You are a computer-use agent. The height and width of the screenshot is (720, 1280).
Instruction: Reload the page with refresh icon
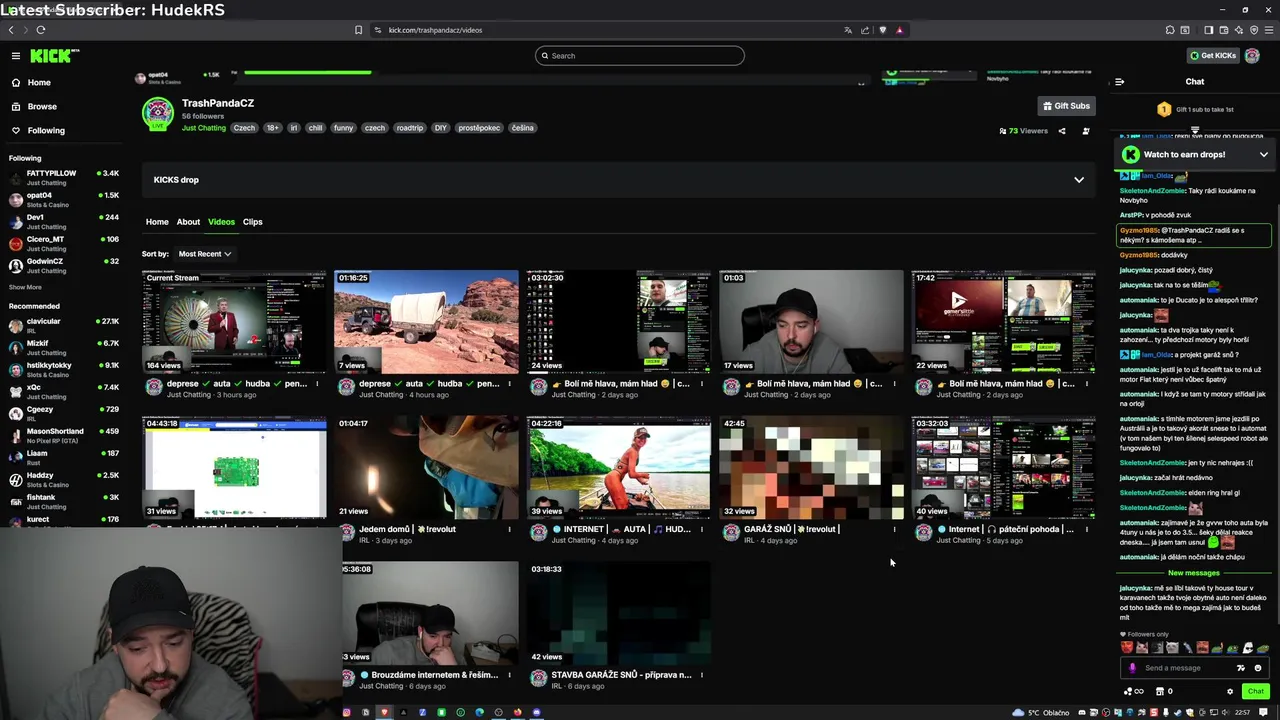pyautogui.click(x=40, y=30)
